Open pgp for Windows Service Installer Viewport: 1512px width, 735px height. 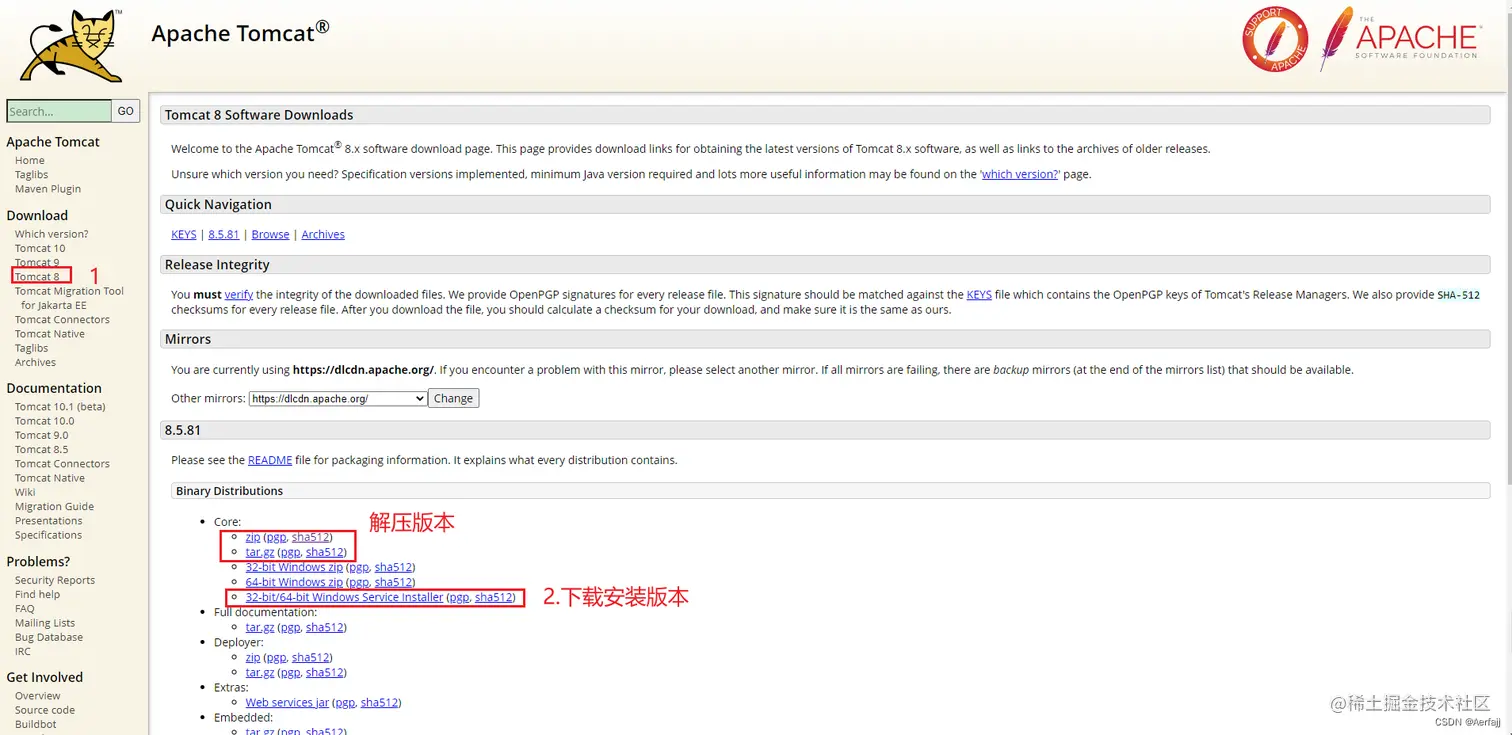(460, 597)
